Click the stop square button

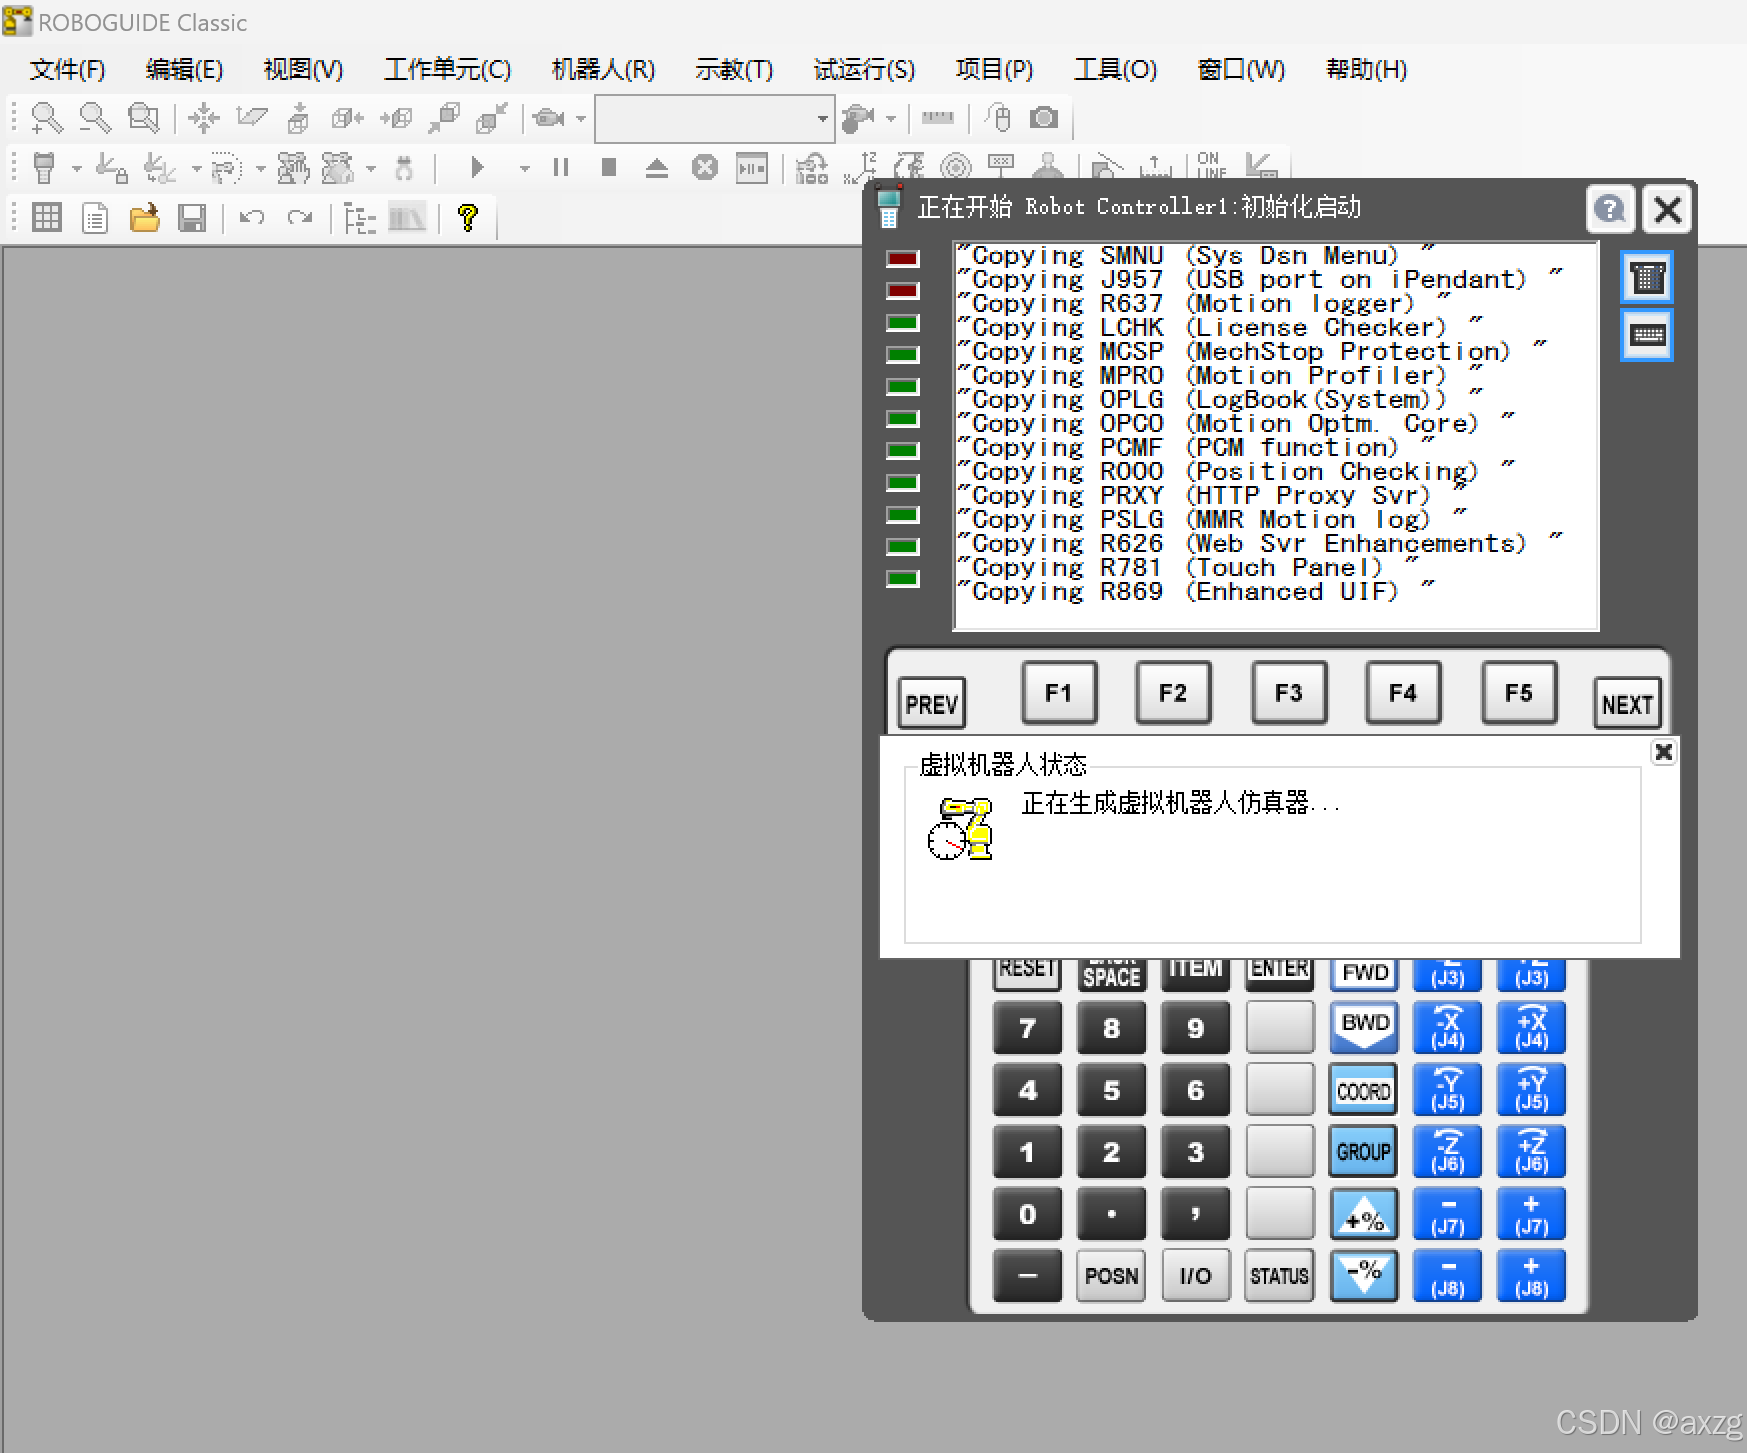pyautogui.click(x=609, y=168)
